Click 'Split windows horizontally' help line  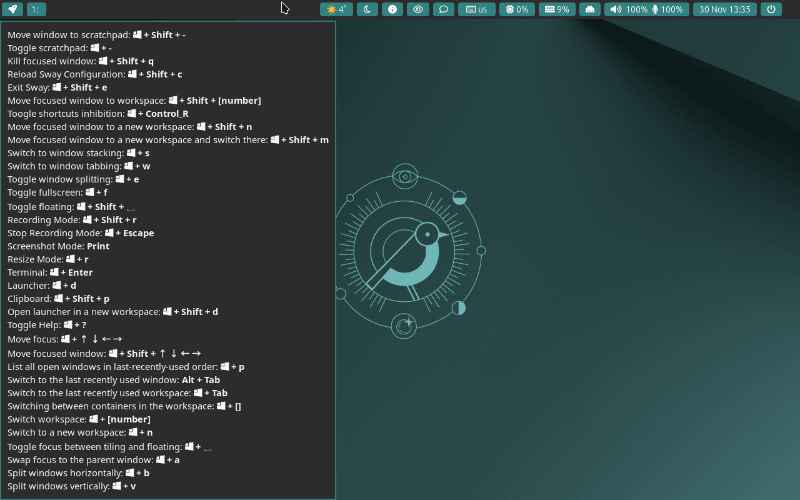79,473
